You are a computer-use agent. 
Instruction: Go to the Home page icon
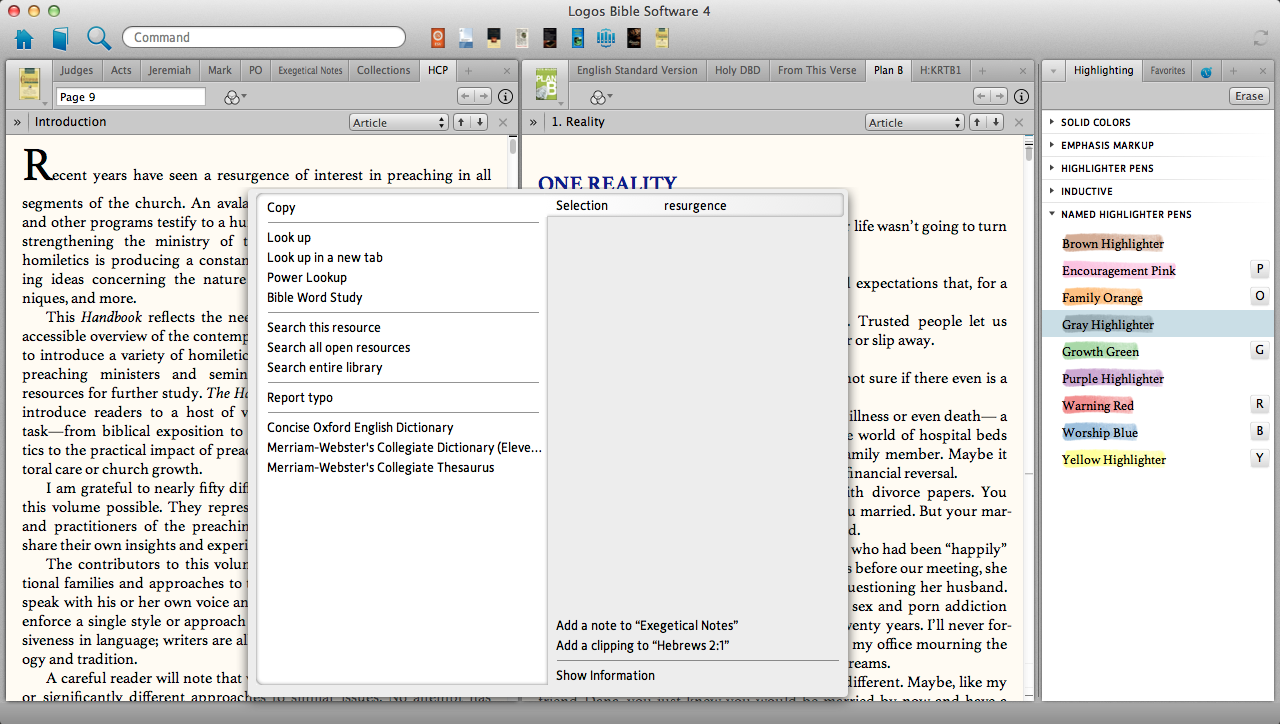pyautogui.click(x=24, y=39)
